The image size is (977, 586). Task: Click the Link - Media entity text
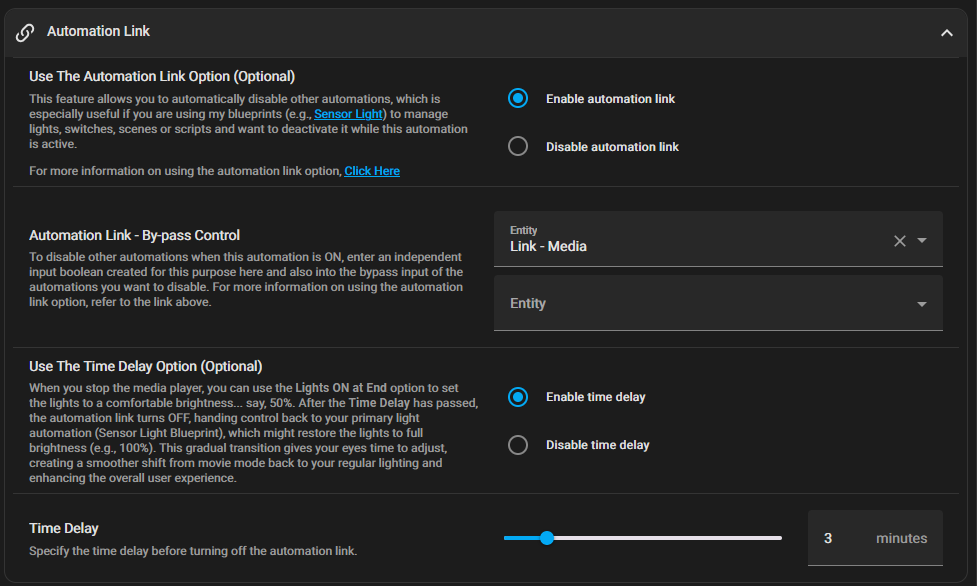click(x=548, y=246)
